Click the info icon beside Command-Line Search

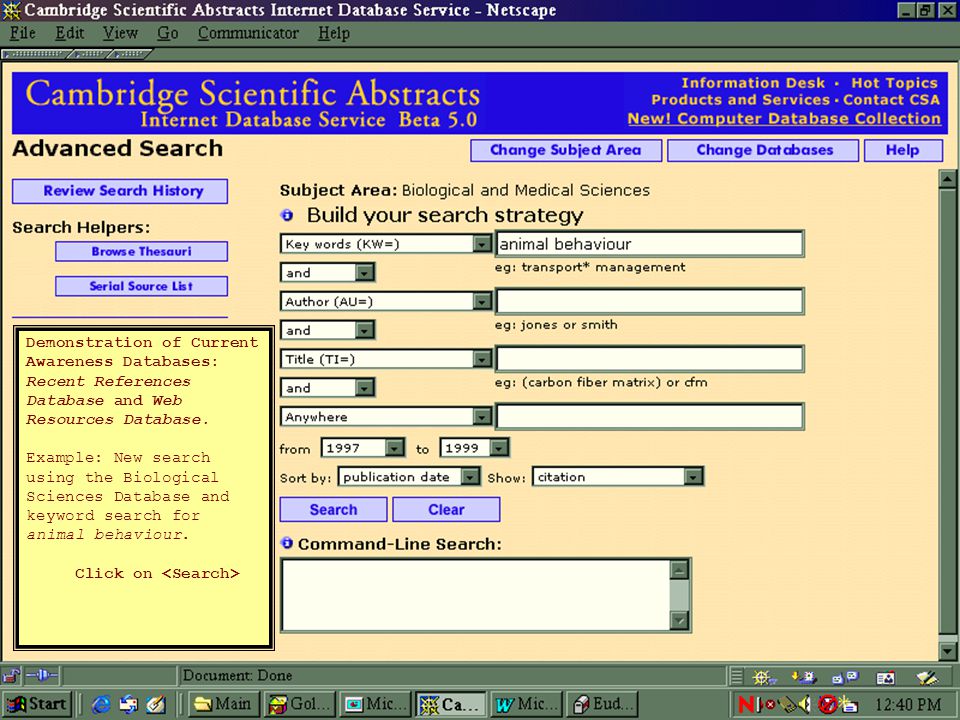pyautogui.click(x=286, y=543)
